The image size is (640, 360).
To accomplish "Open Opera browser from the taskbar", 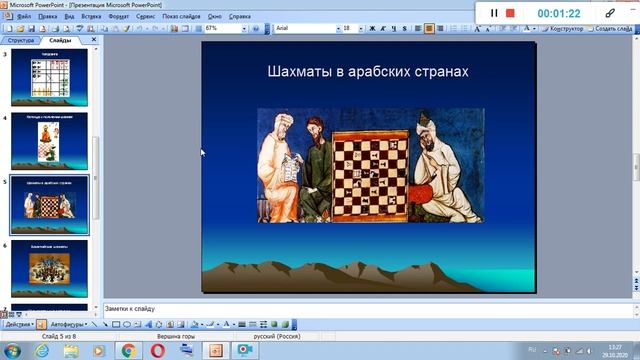I will [157, 351].
